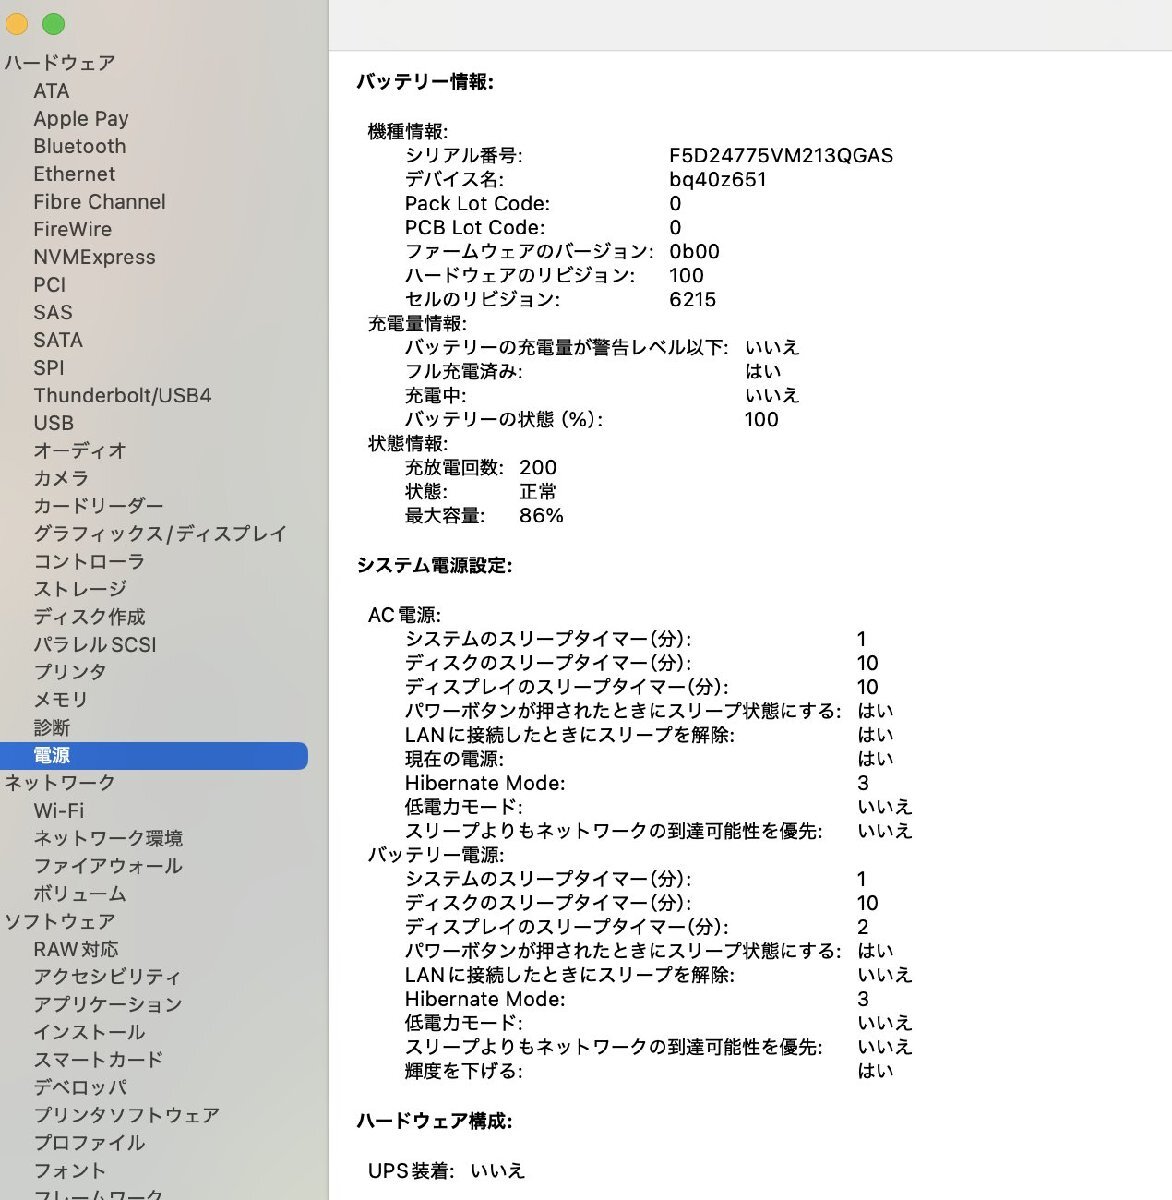Open the PCI section
Viewport: 1172px width, 1200px height.
point(50,285)
